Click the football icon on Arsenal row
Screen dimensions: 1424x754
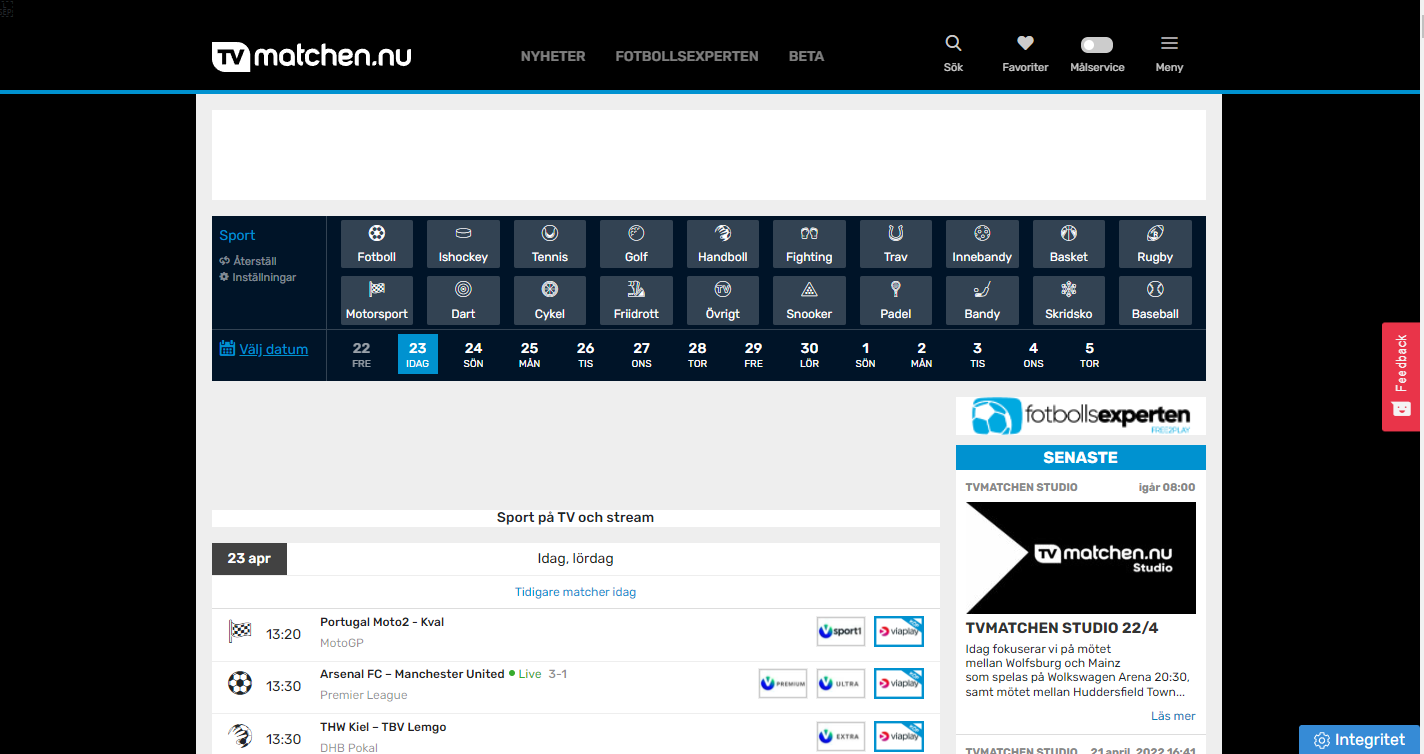pyautogui.click(x=240, y=683)
